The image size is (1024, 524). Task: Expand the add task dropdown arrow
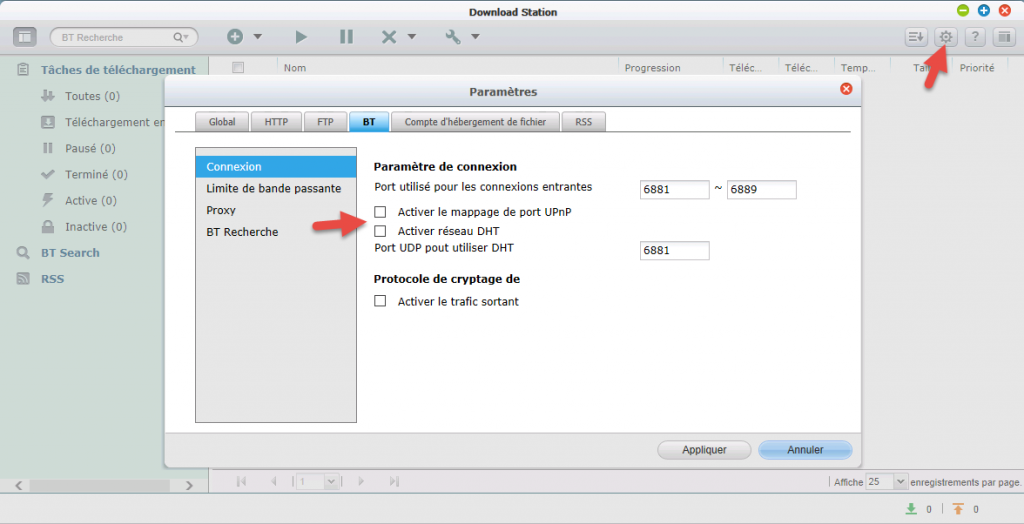(x=258, y=37)
